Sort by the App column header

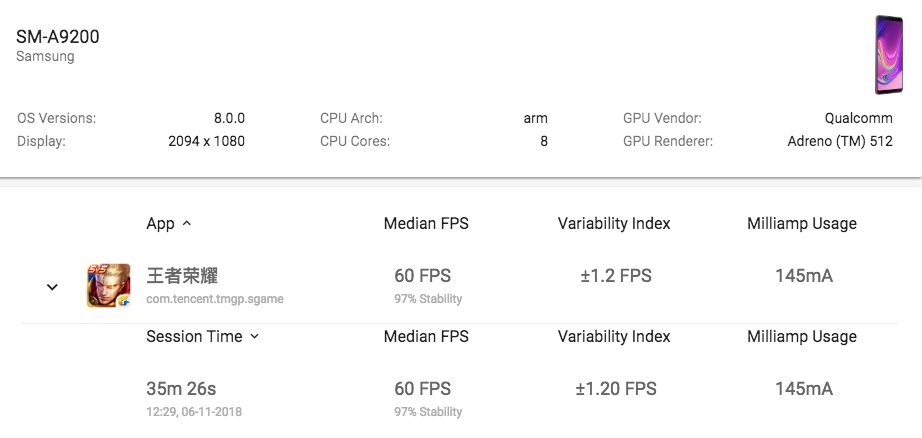pyautogui.click(x=169, y=224)
